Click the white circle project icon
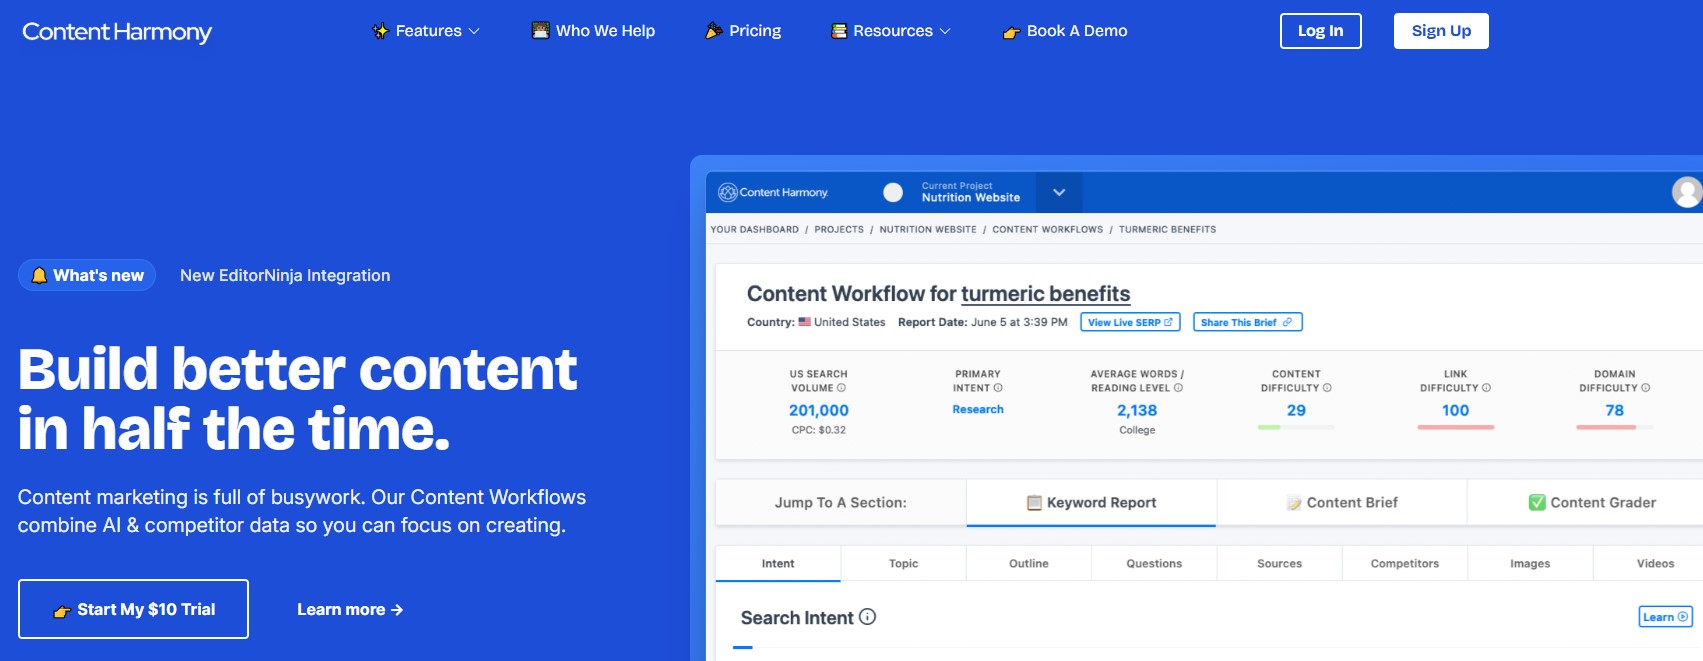The width and height of the screenshot is (1703, 661). click(893, 192)
